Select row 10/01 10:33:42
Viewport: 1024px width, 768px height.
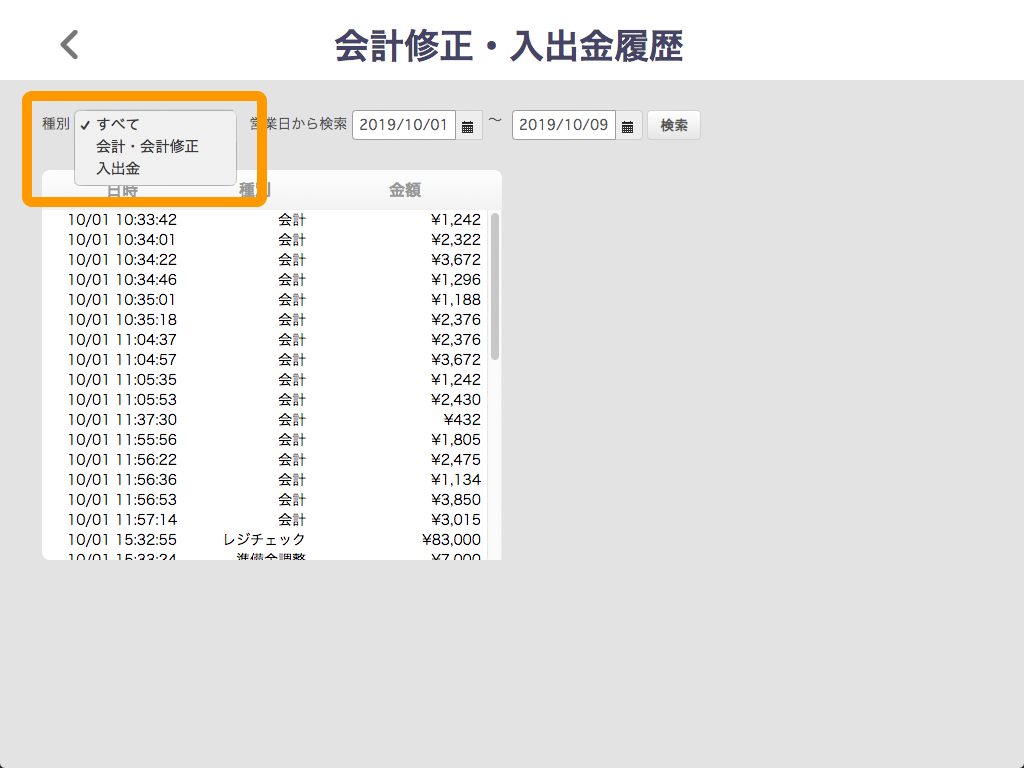click(264, 220)
